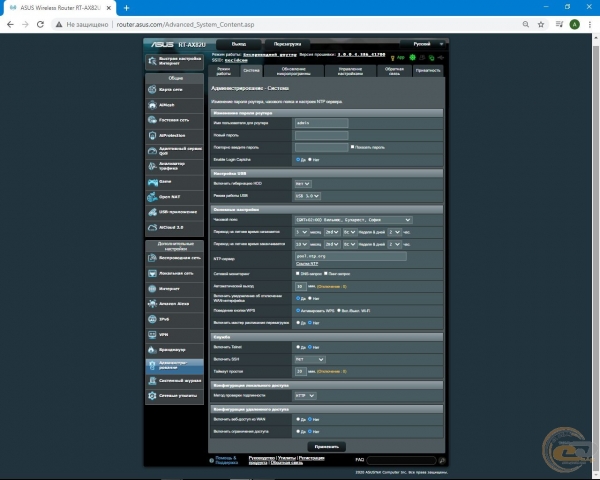The width and height of the screenshot is (600, 480).
Task: Open AiProtection in the sidebar
Action: point(174,136)
